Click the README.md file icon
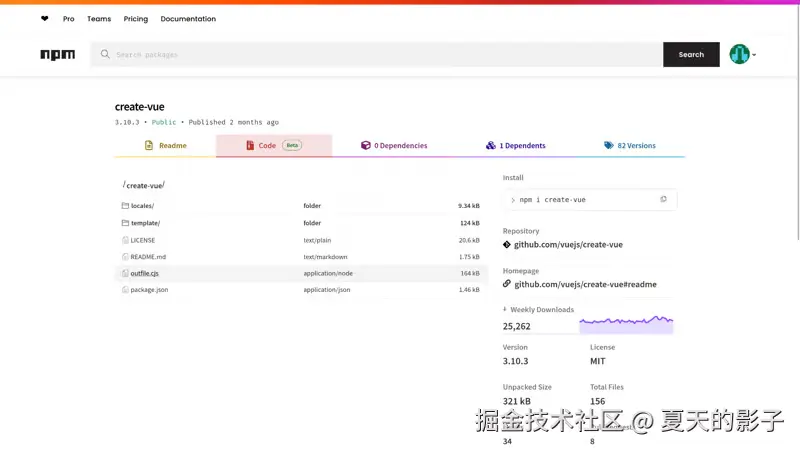800x450 pixels. (x=125, y=257)
